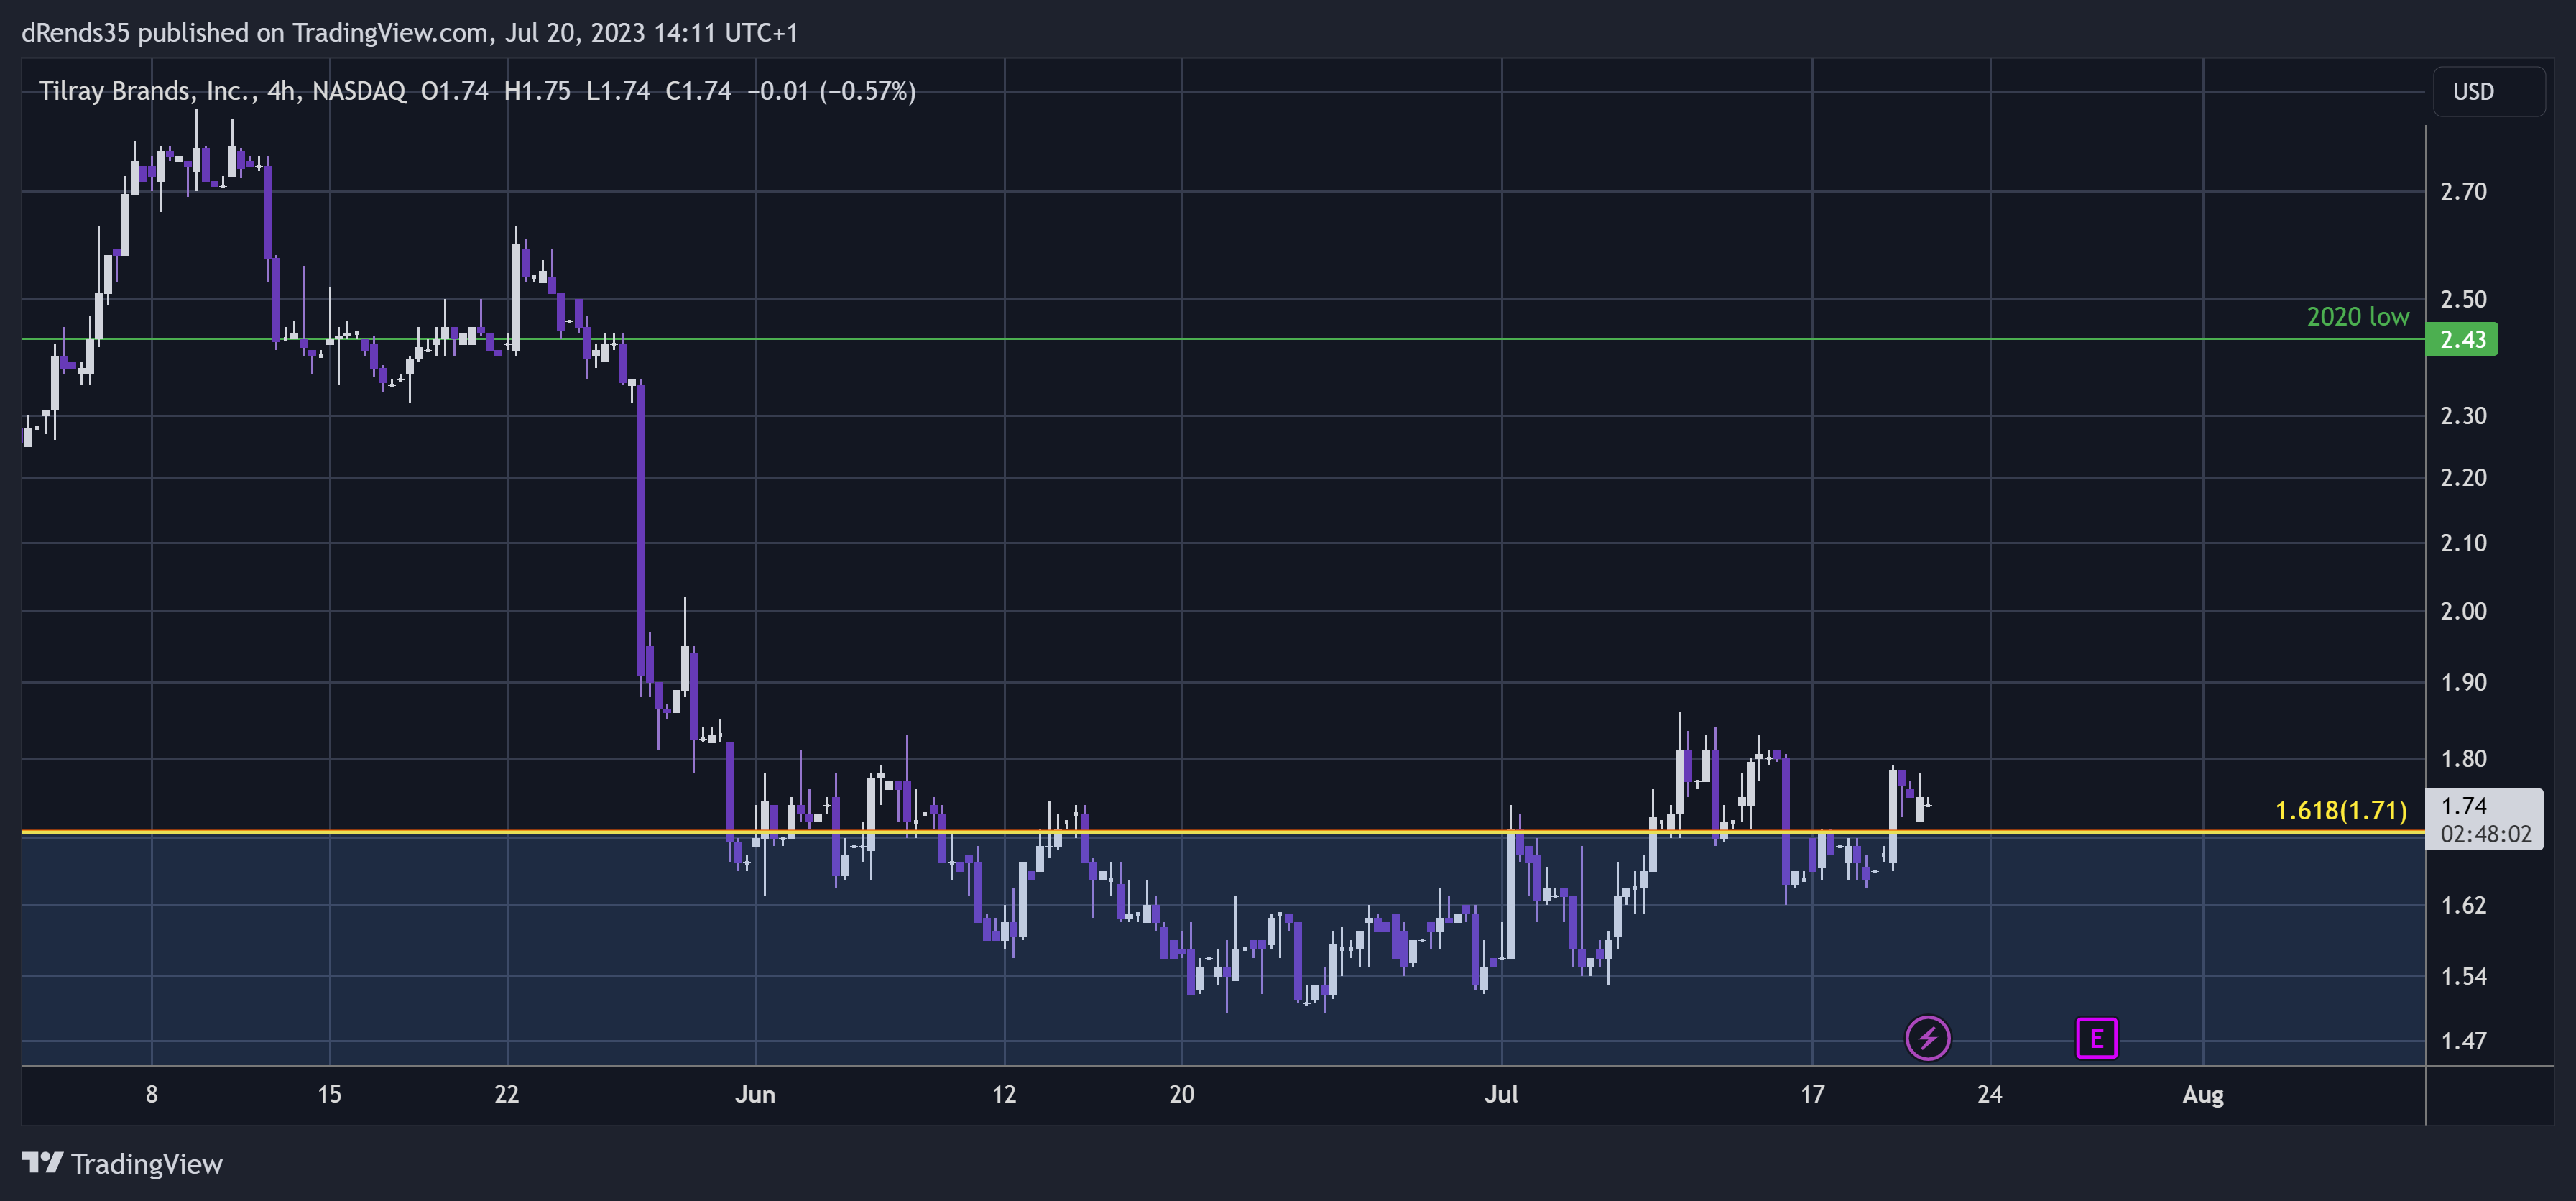Click the 20 date label on time axis
This screenshot has height=1201, width=2576.
click(1182, 1095)
